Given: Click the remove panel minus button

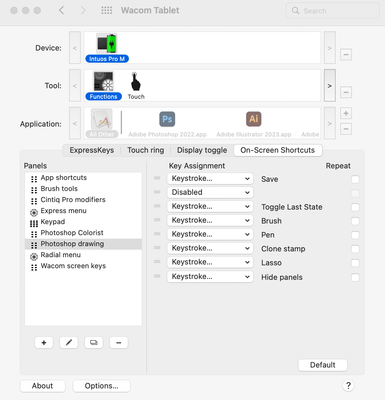Looking at the screenshot, I should pyautogui.click(x=119, y=343).
